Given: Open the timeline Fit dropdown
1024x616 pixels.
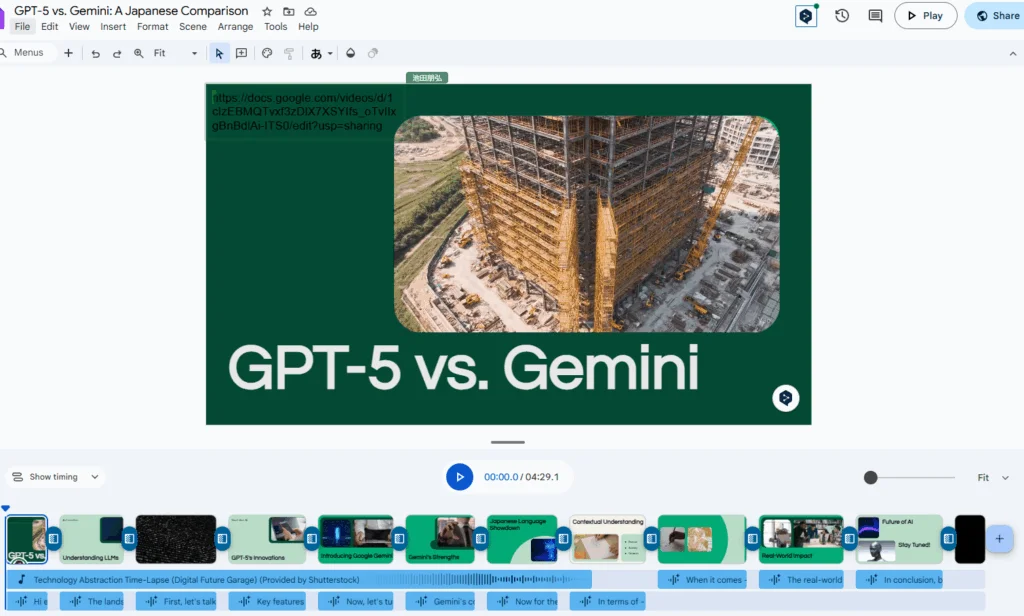Looking at the screenshot, I should tap(993, 478).
